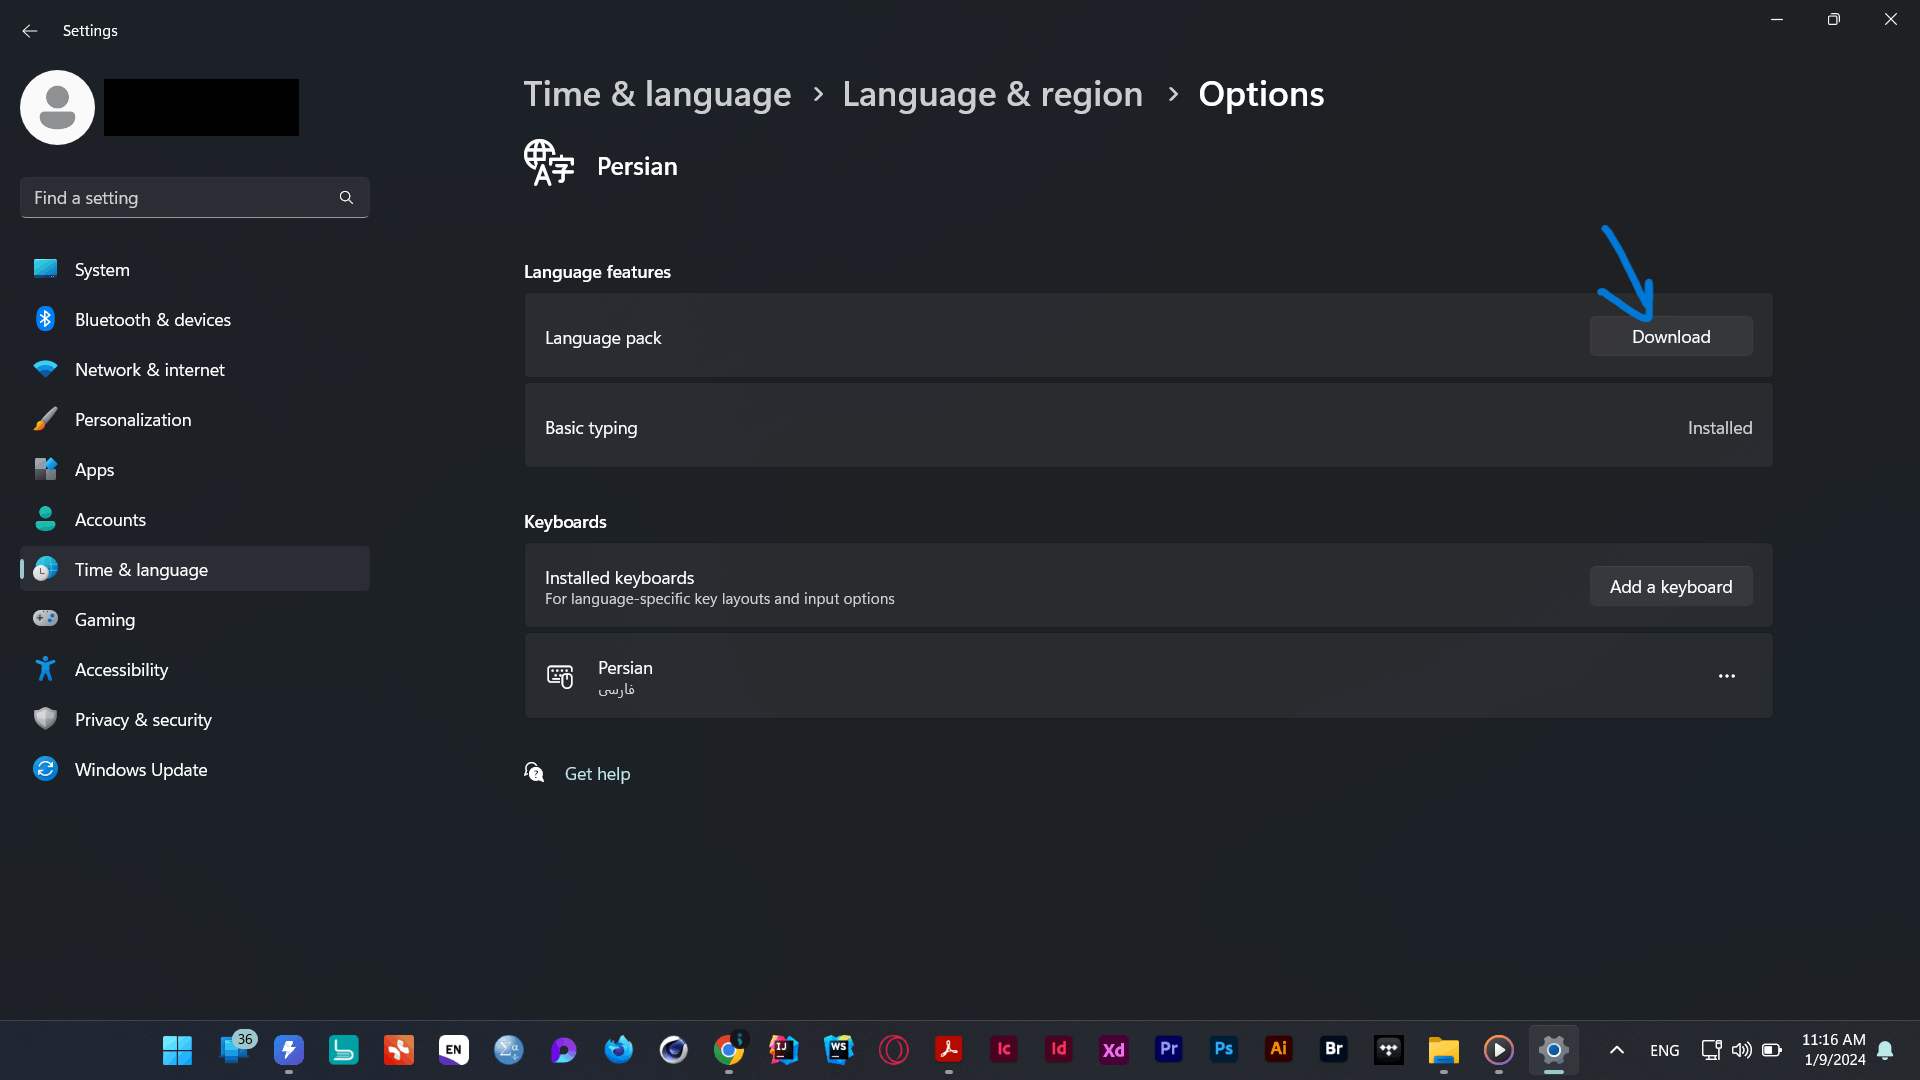Focus the Find a setting field
The image size is (1920, 1080).
click(195, 198)
